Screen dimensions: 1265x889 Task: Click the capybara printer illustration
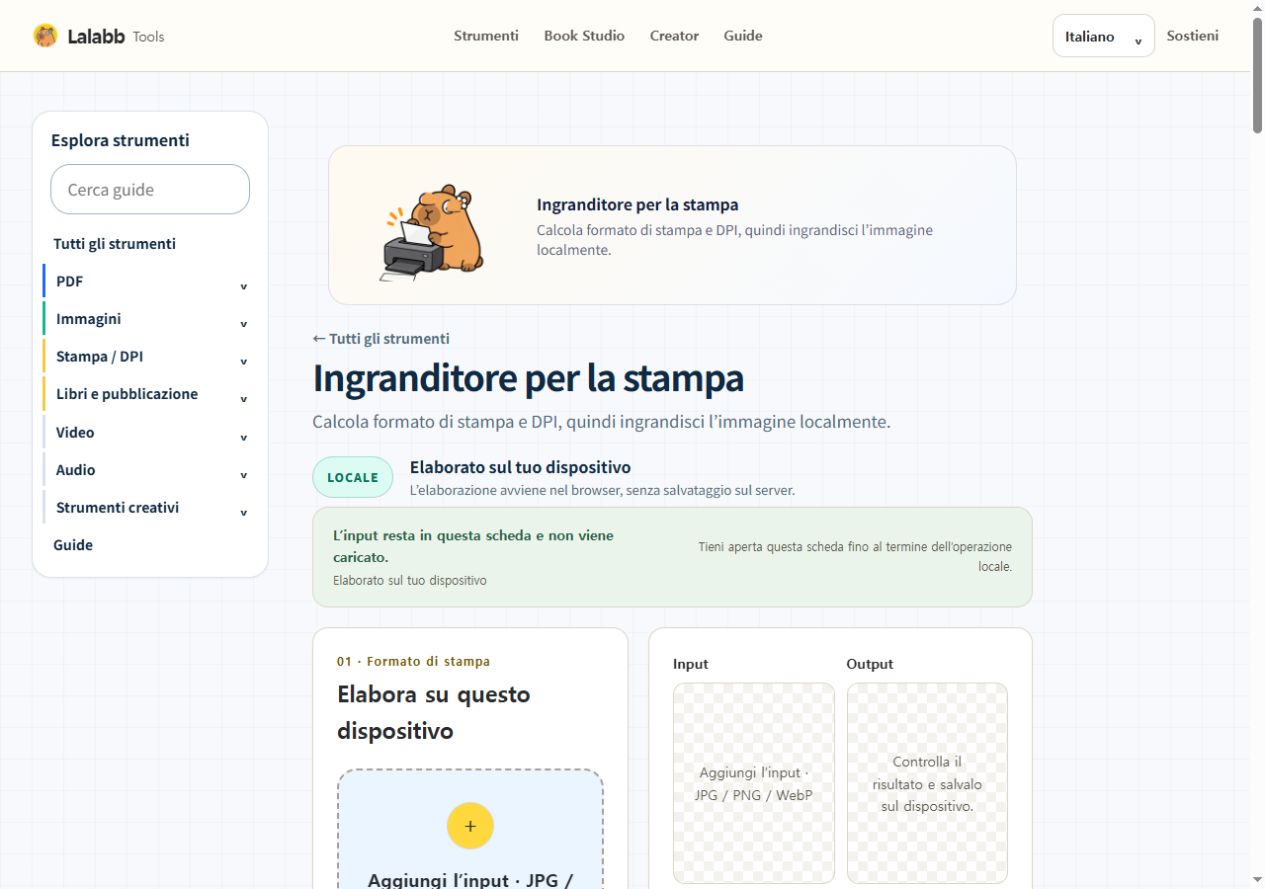[x=433, y=232]
